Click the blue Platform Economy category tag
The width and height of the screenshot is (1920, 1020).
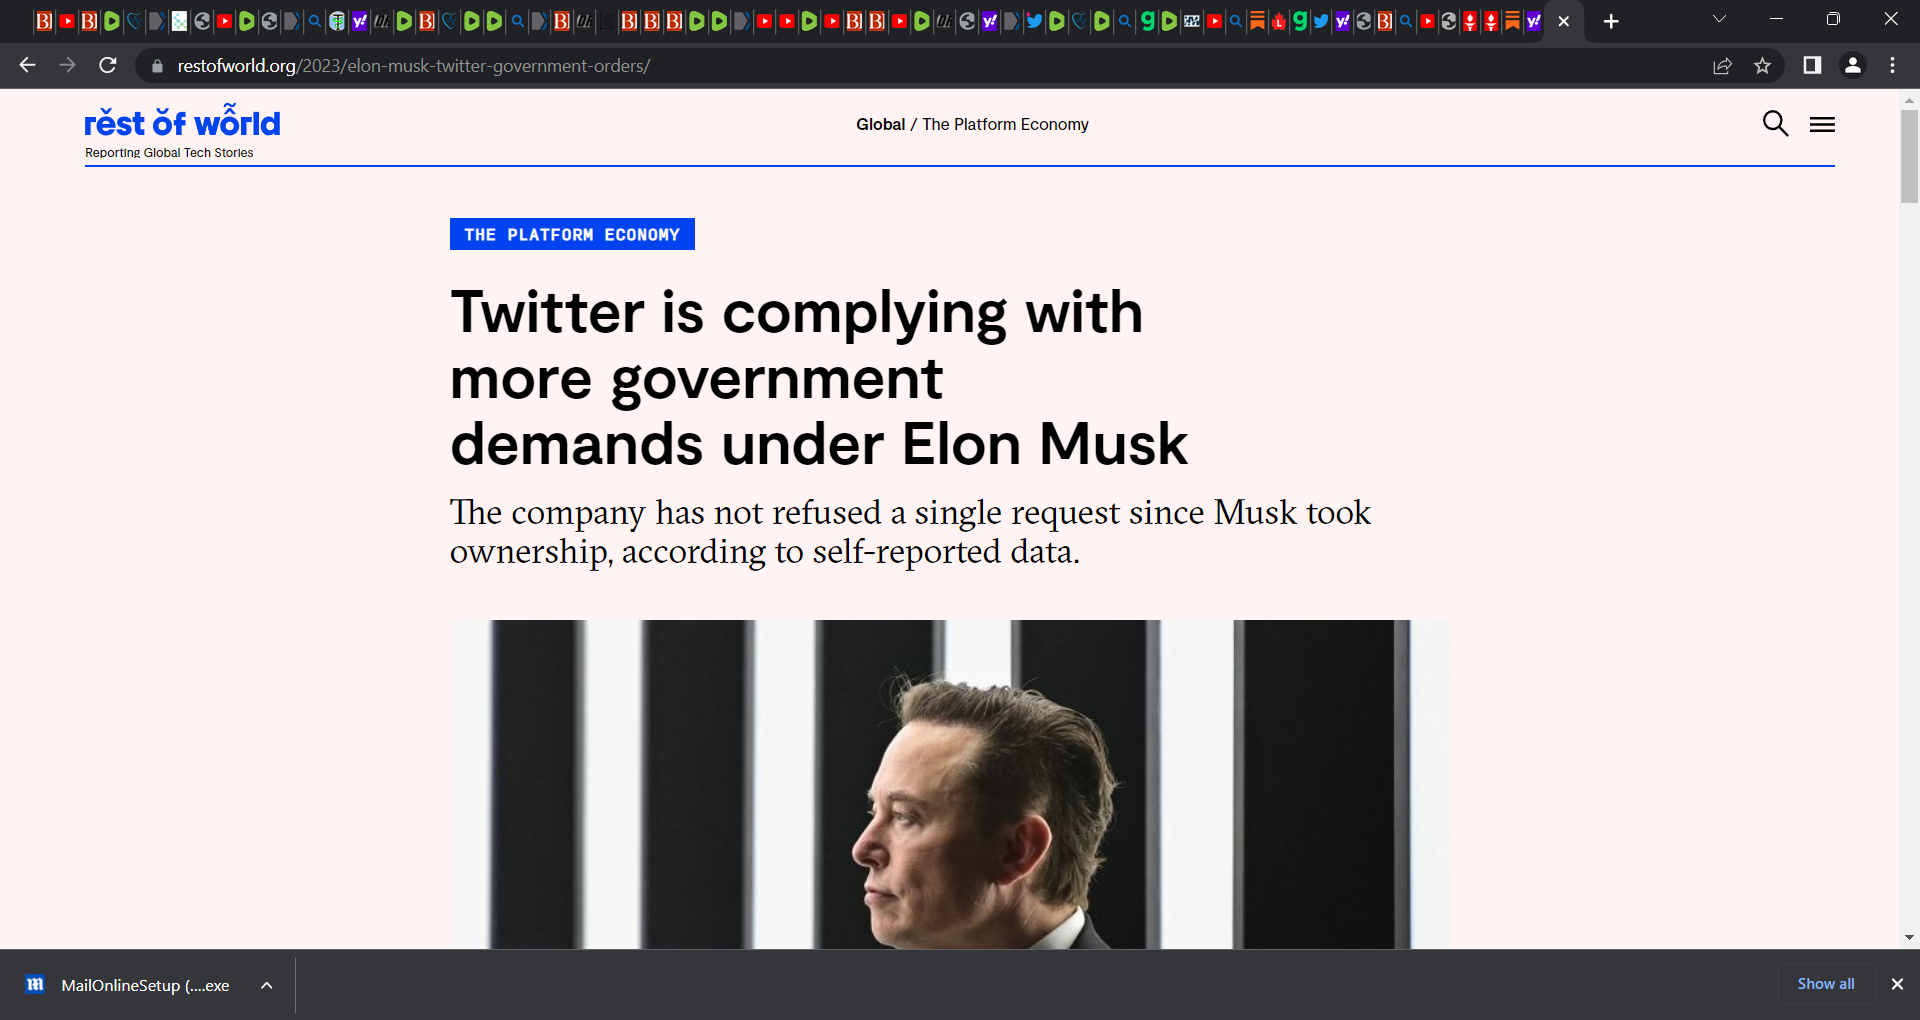pyautogui.click(x=572, y=234)
